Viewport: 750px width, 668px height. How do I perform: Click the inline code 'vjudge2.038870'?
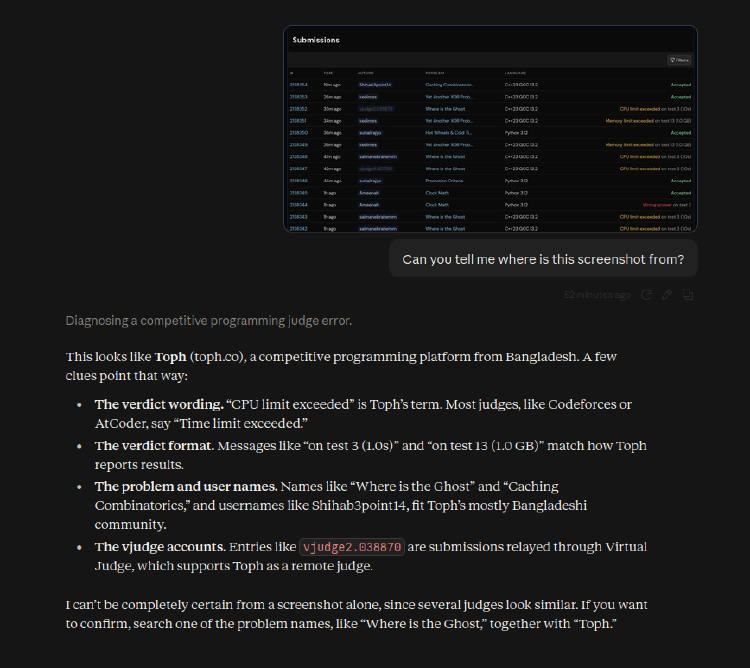[352, 547]
